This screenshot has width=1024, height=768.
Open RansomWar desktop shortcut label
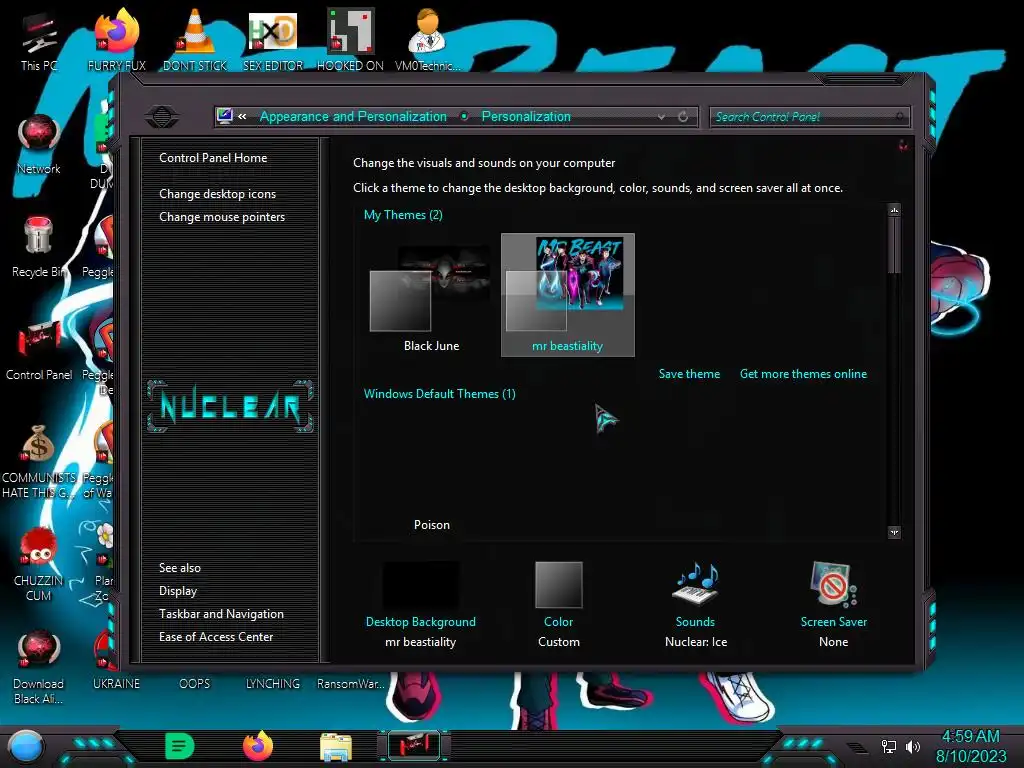point(350,684)
